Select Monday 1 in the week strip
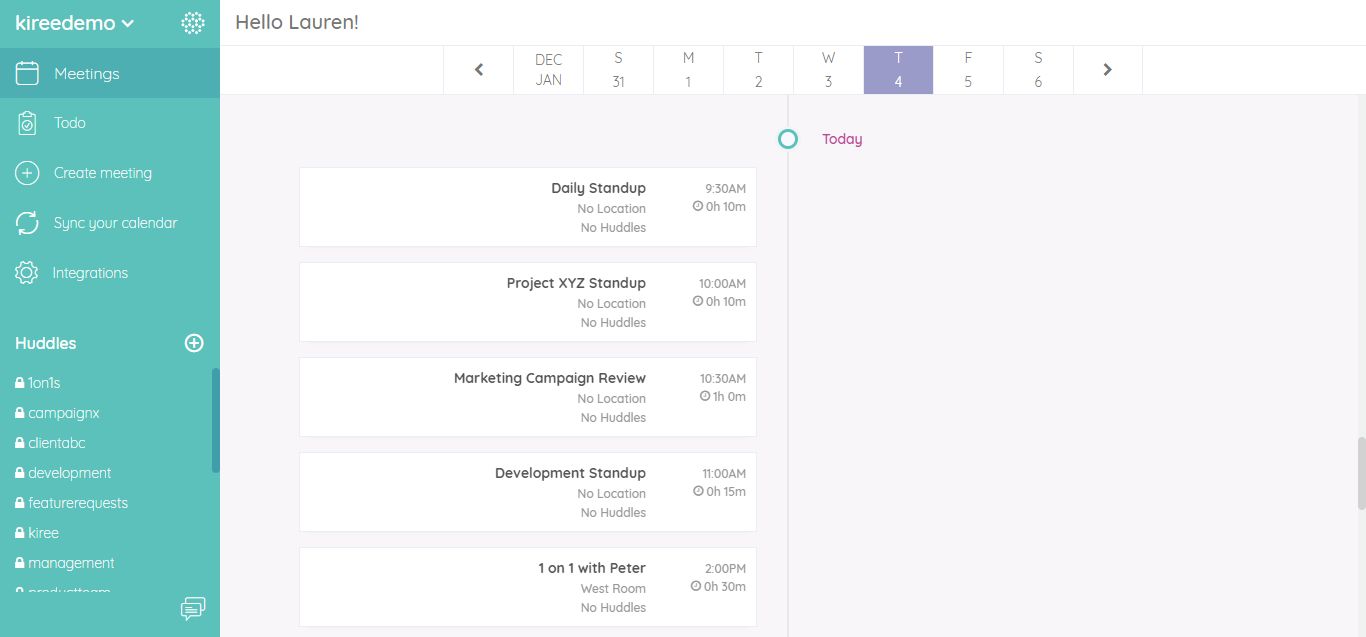The image size is (1366, 637). point(688,69)
